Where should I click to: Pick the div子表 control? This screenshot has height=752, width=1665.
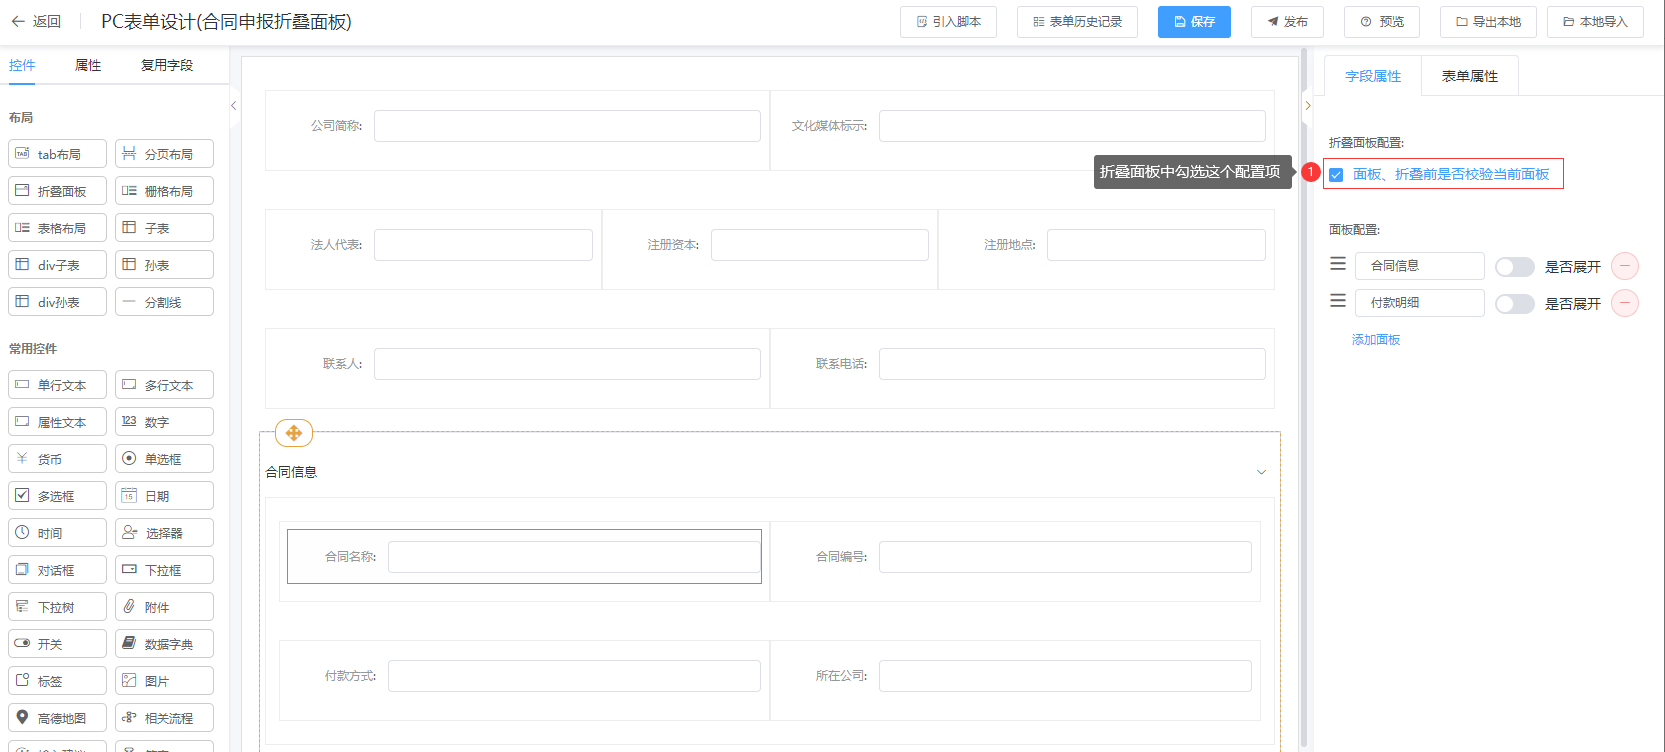pos(57,265)
